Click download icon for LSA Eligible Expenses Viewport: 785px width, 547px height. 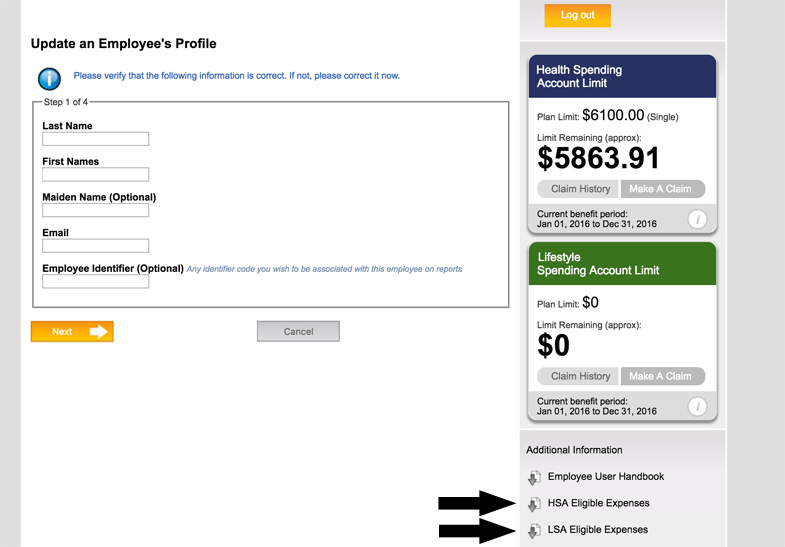[534, 530]
